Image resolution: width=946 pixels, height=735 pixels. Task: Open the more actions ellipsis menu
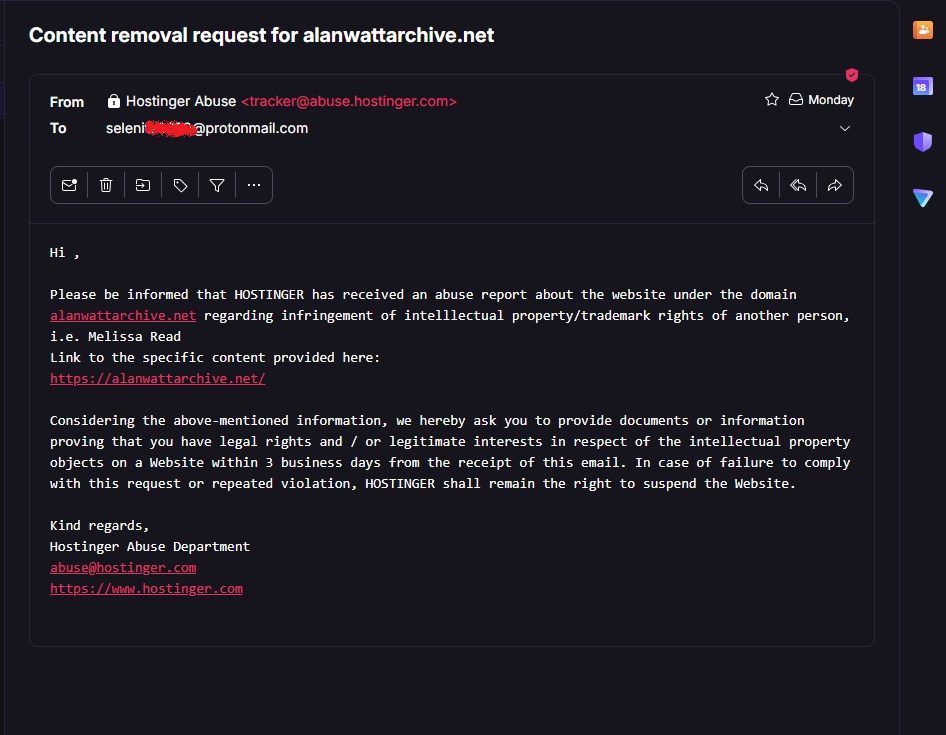tap(254, 185)
